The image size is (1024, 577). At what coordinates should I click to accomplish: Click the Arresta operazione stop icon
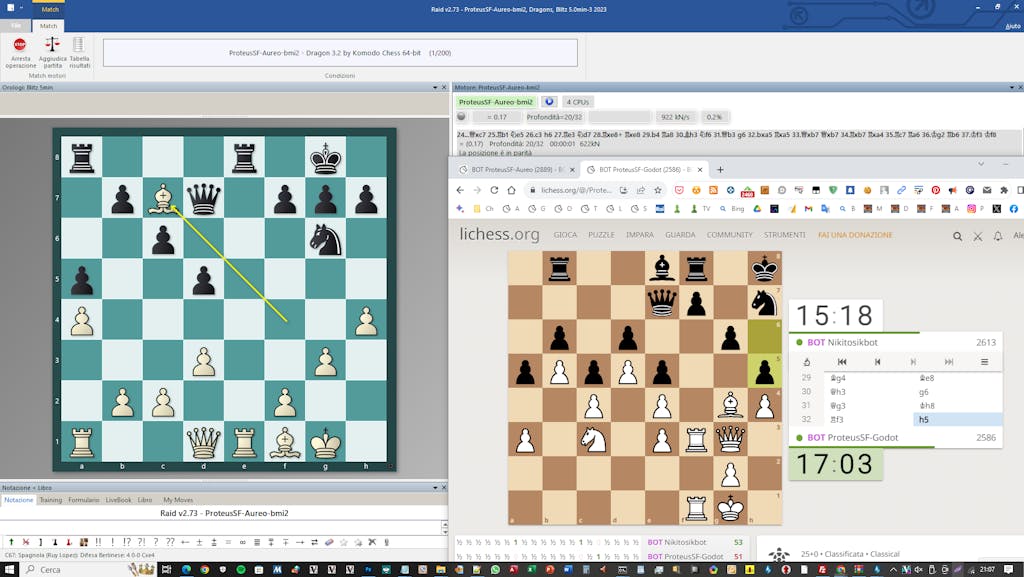(20, 45)
